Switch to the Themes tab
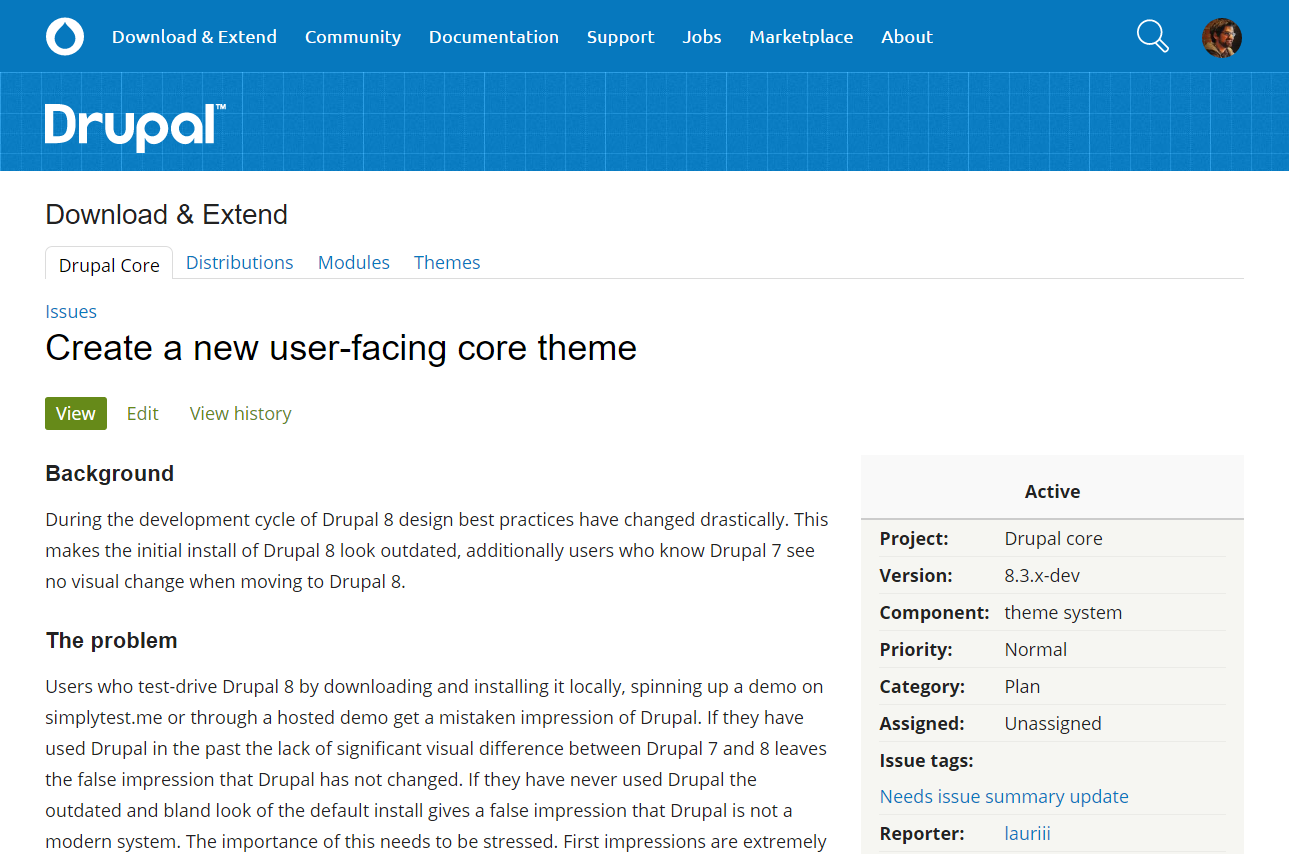 [x=446, y=262]
